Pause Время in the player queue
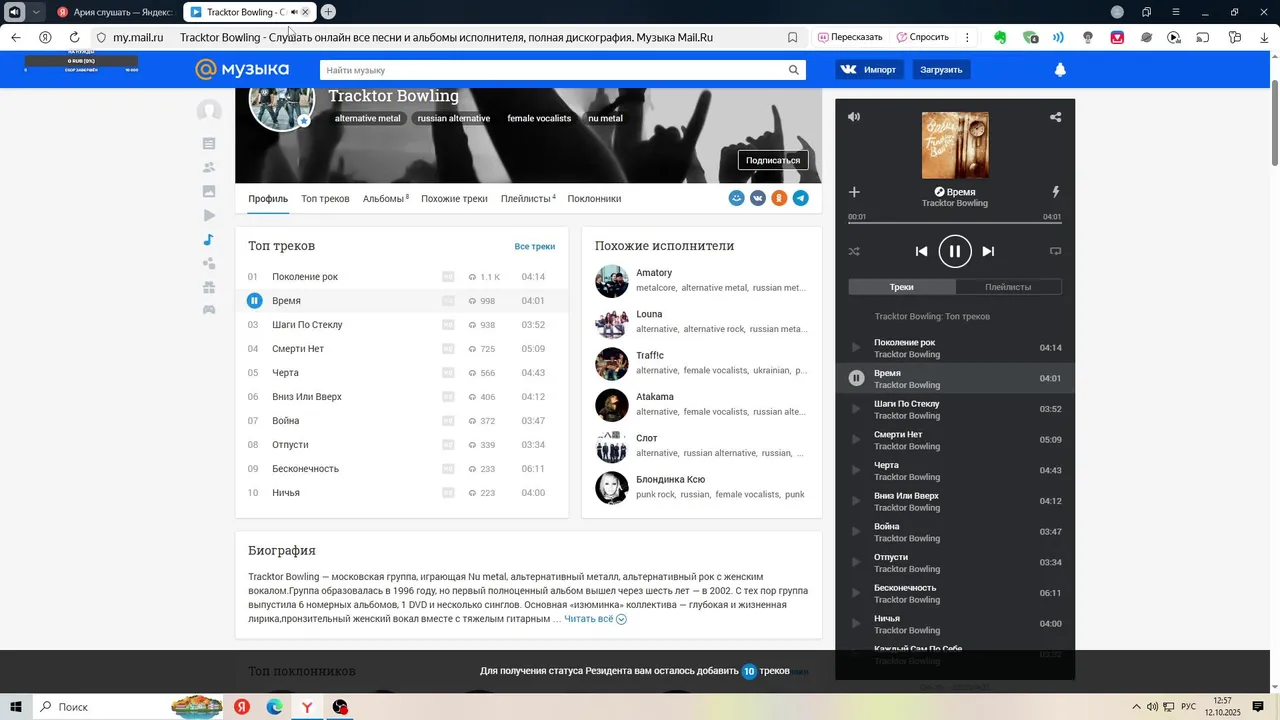The height and width of the screenshot is (720, 1280). click(x=856, y=378)
